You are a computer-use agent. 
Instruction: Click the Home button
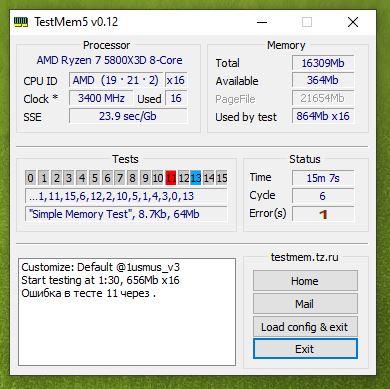305,281
